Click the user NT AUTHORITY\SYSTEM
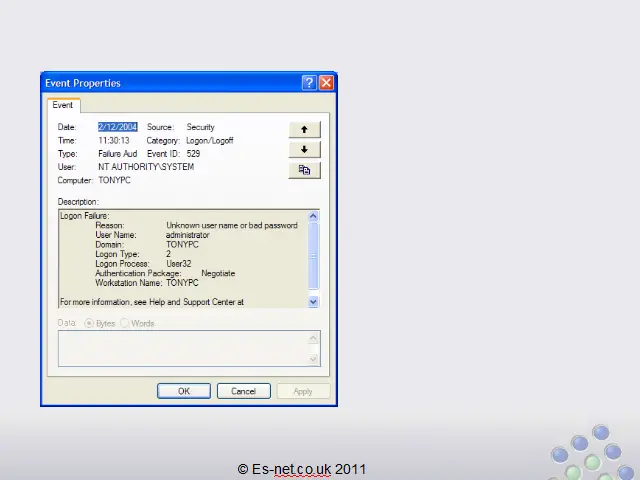 (146, 167)
